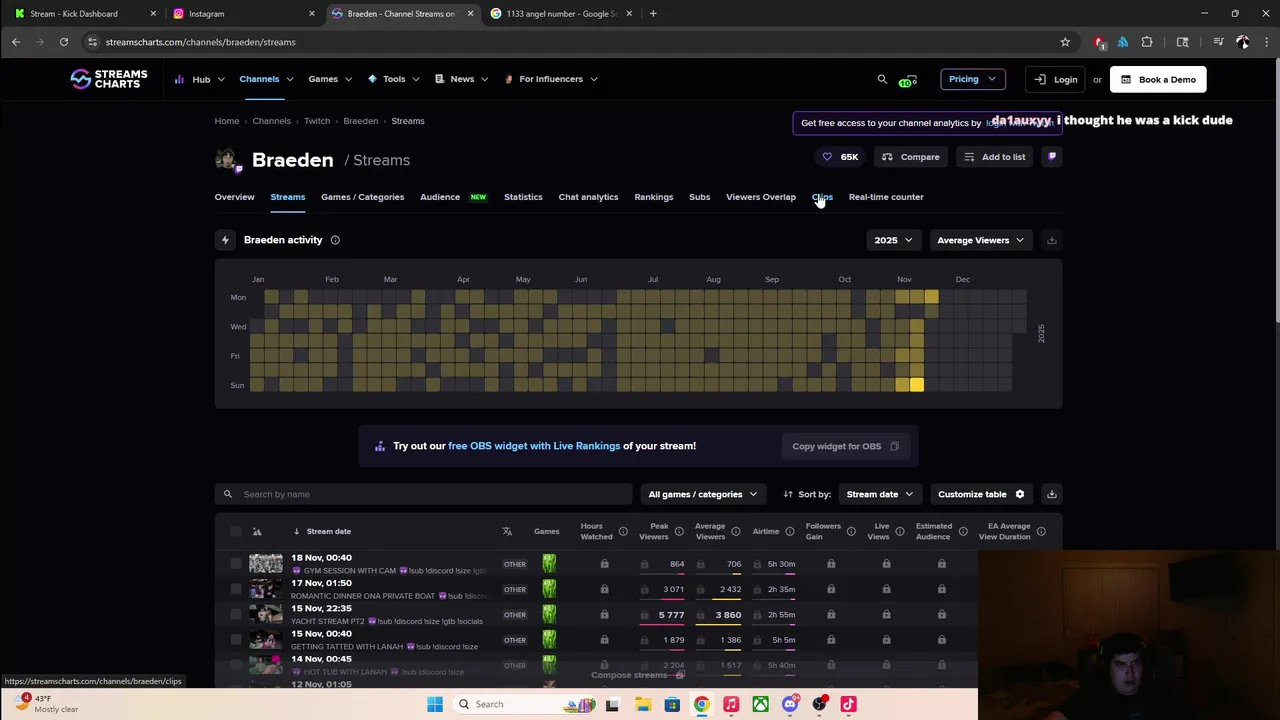Click the info icon beside Braeden activity

[x=335, y=240]
